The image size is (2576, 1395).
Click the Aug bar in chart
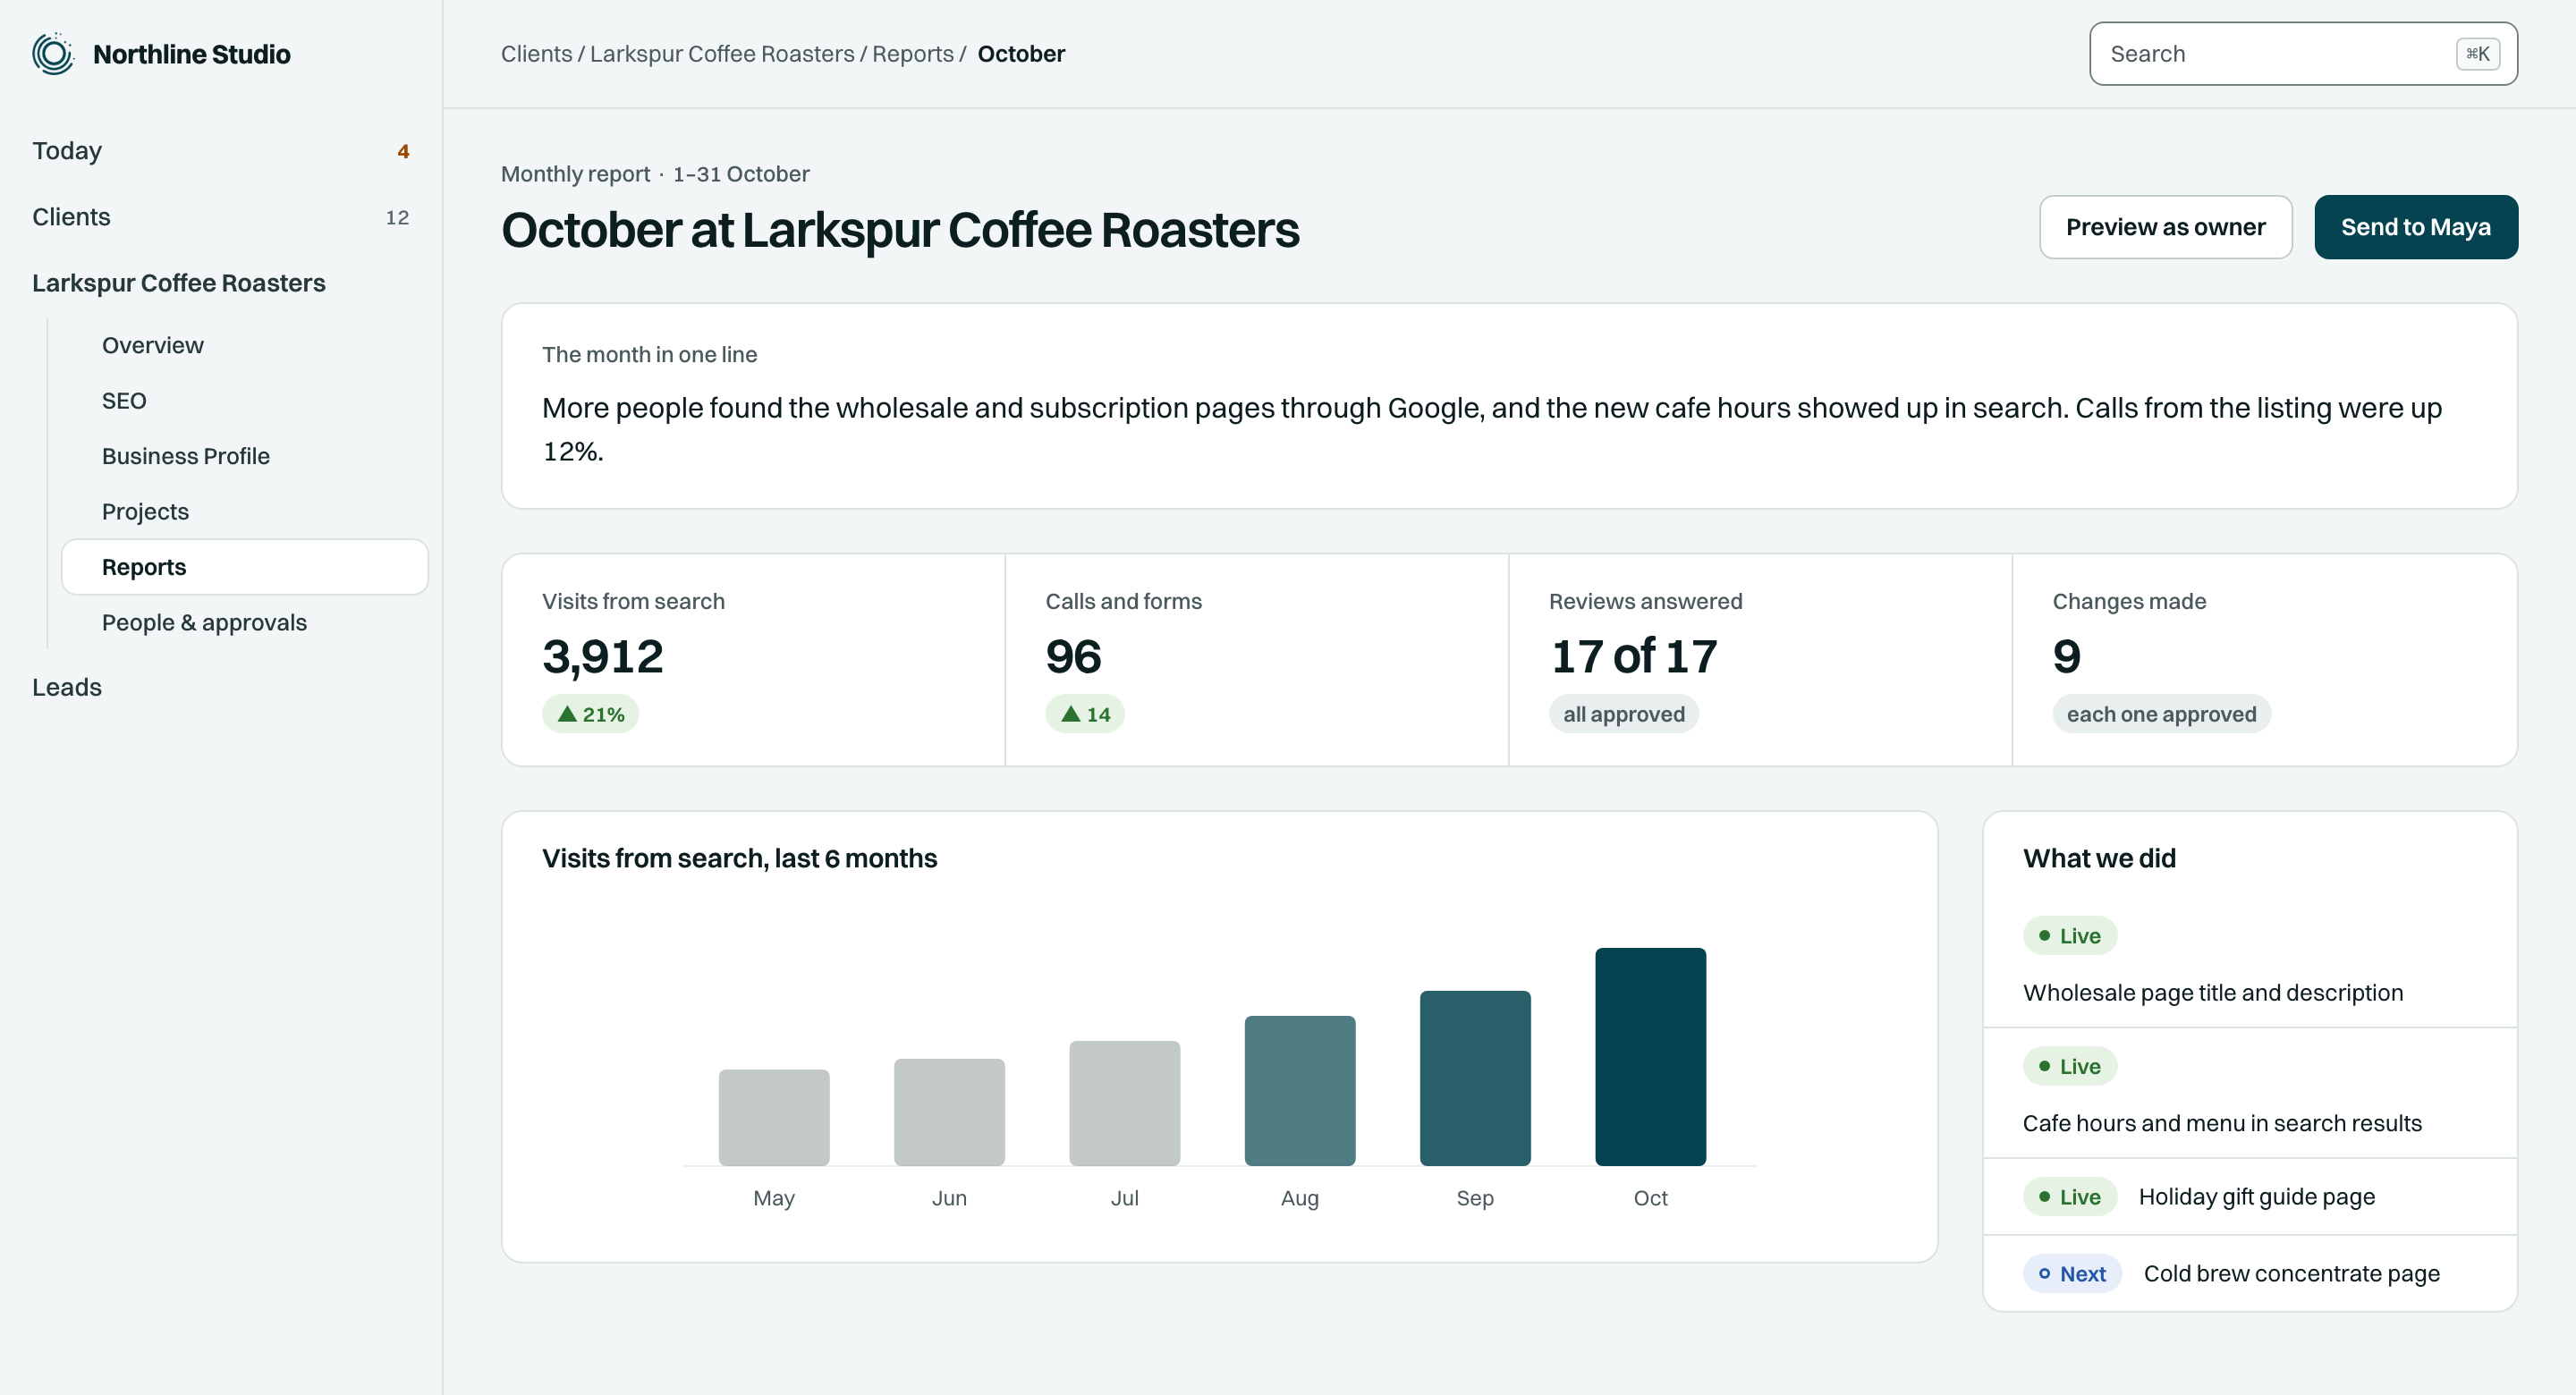tap(1300, 1090)
